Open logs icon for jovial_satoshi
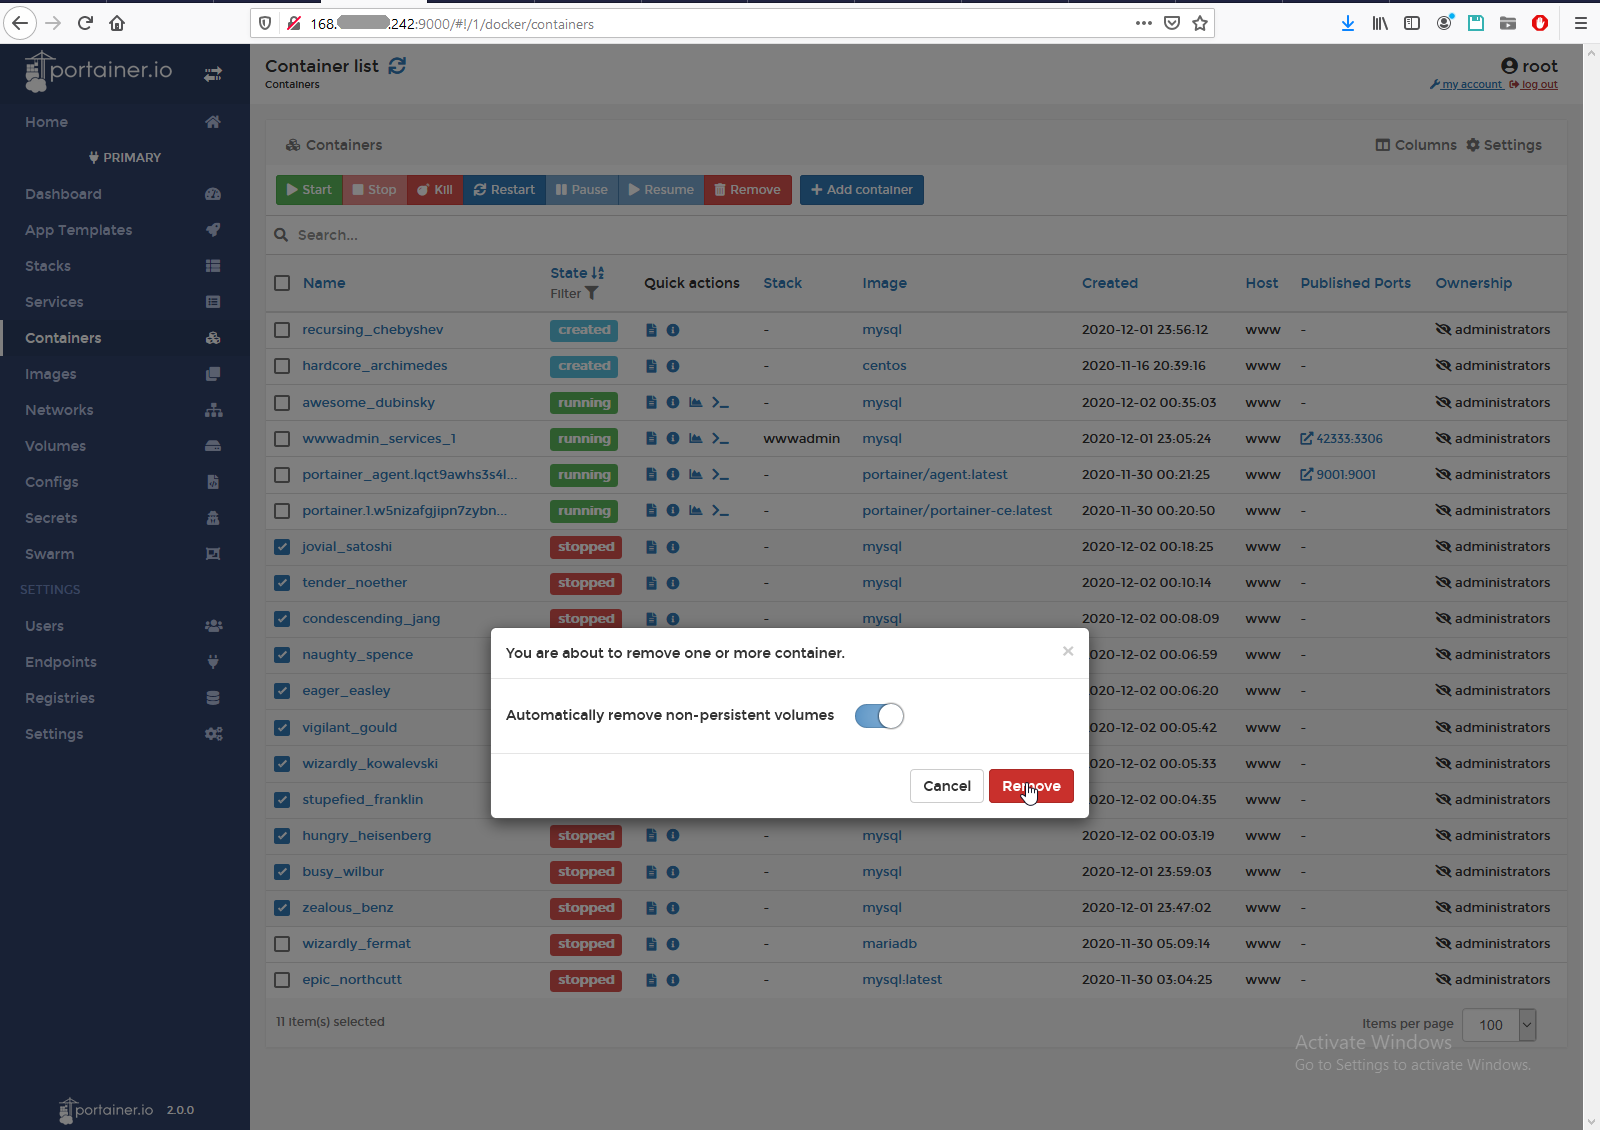The height and width of the screenshot is (1130, 1600). point(651,547)
